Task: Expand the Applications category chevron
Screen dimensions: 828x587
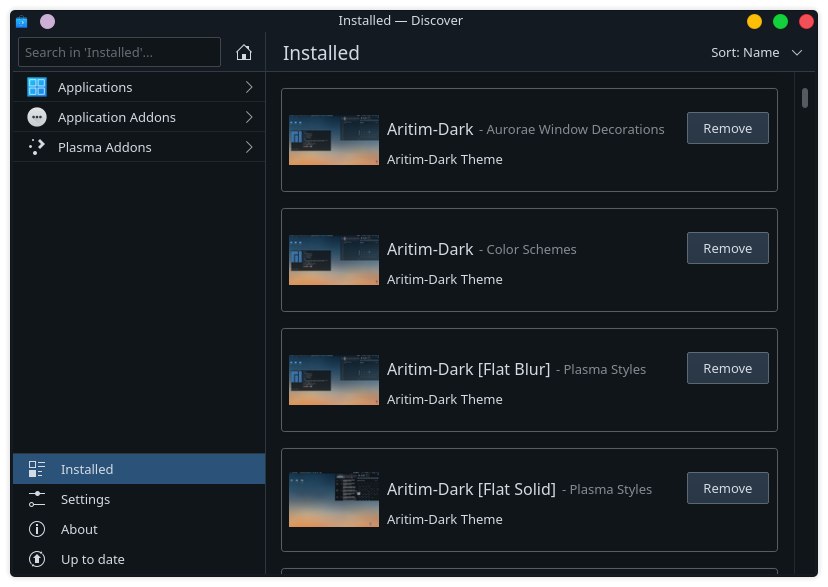Action: (x=249, y=87)
